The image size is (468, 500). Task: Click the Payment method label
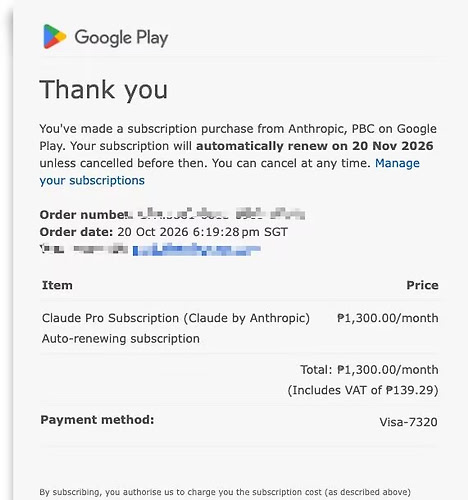pos(97,420)
